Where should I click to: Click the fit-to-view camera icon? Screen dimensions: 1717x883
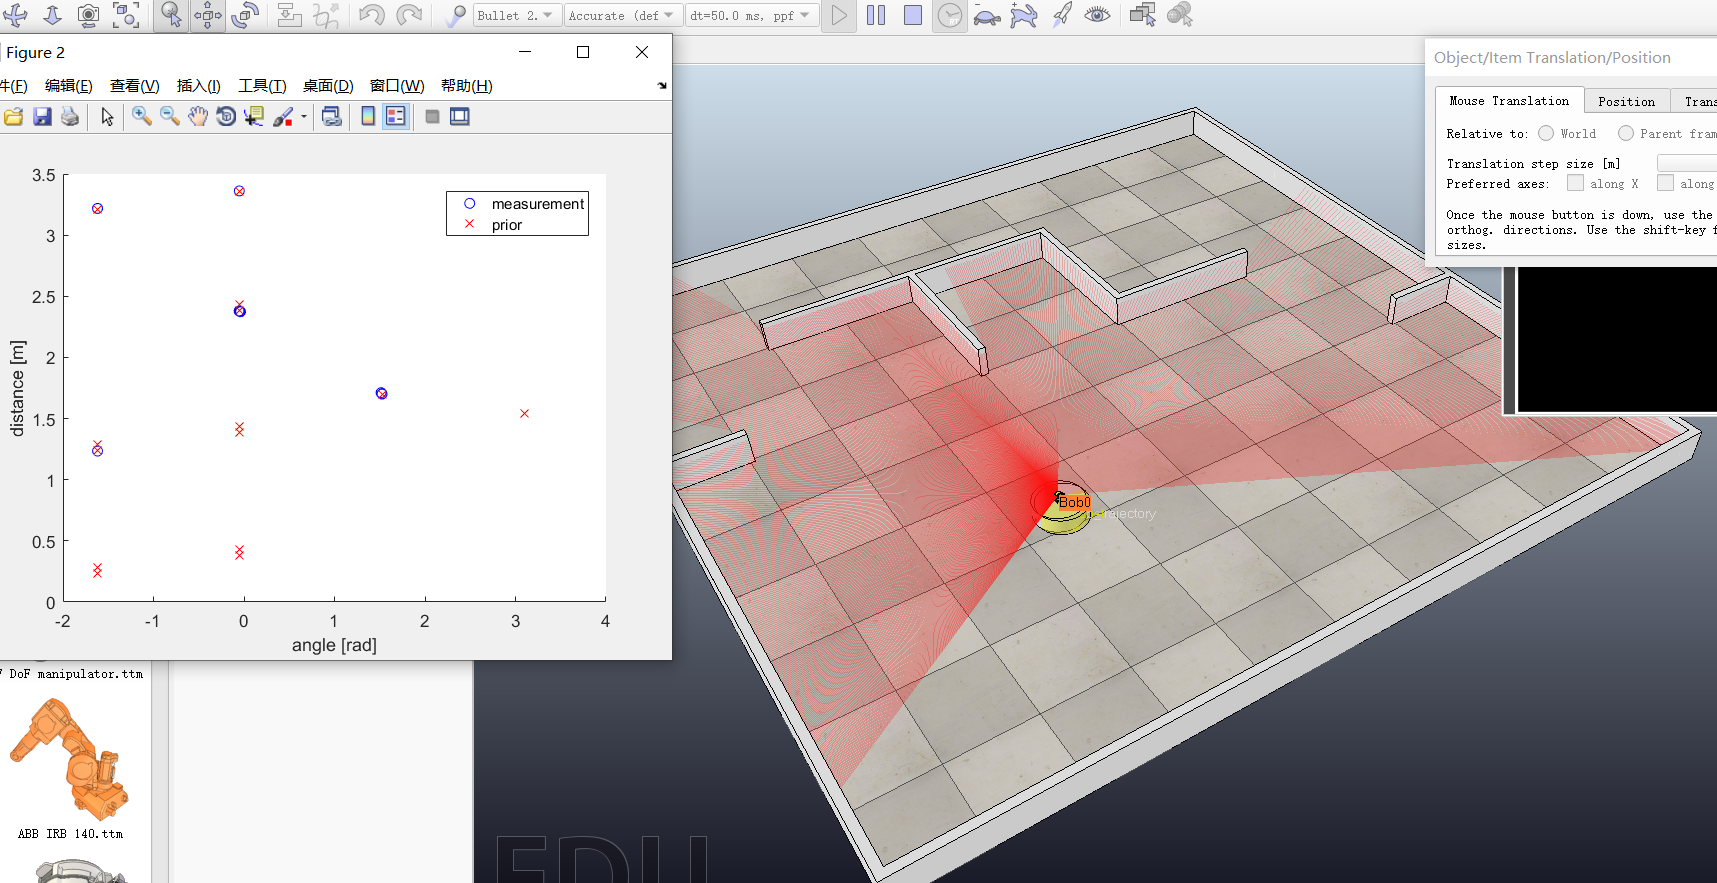coord(125,15)
